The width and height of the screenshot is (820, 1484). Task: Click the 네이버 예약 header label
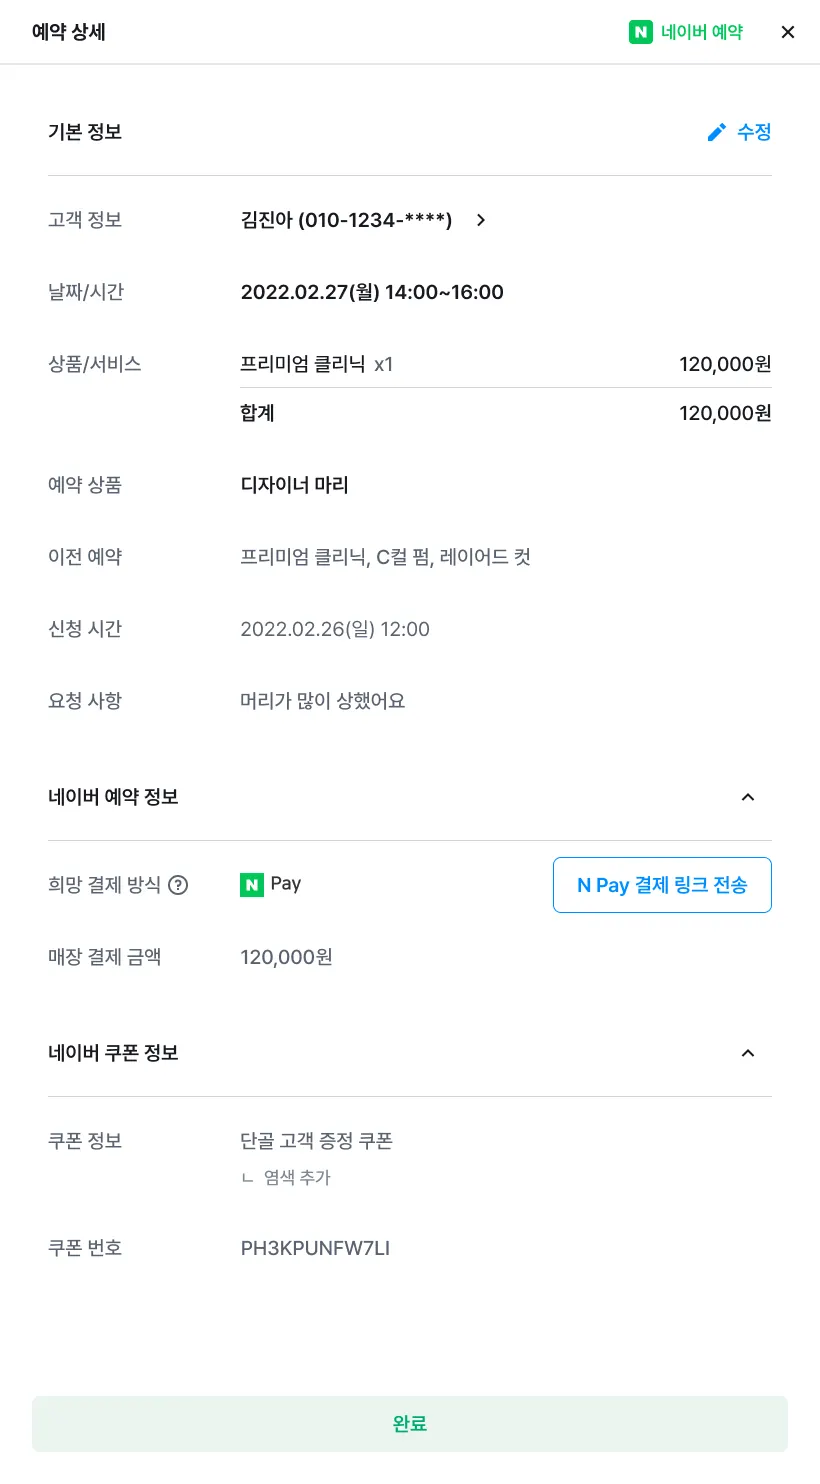(x=701, y=32)
